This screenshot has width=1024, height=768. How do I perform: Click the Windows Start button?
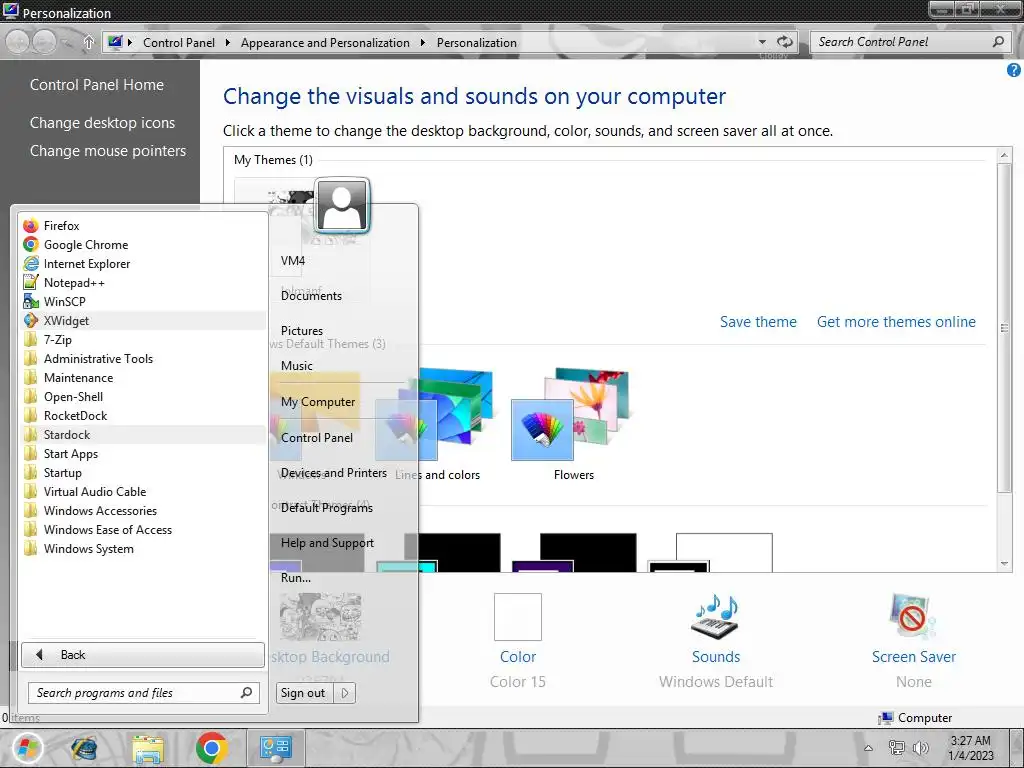(27, 748)
